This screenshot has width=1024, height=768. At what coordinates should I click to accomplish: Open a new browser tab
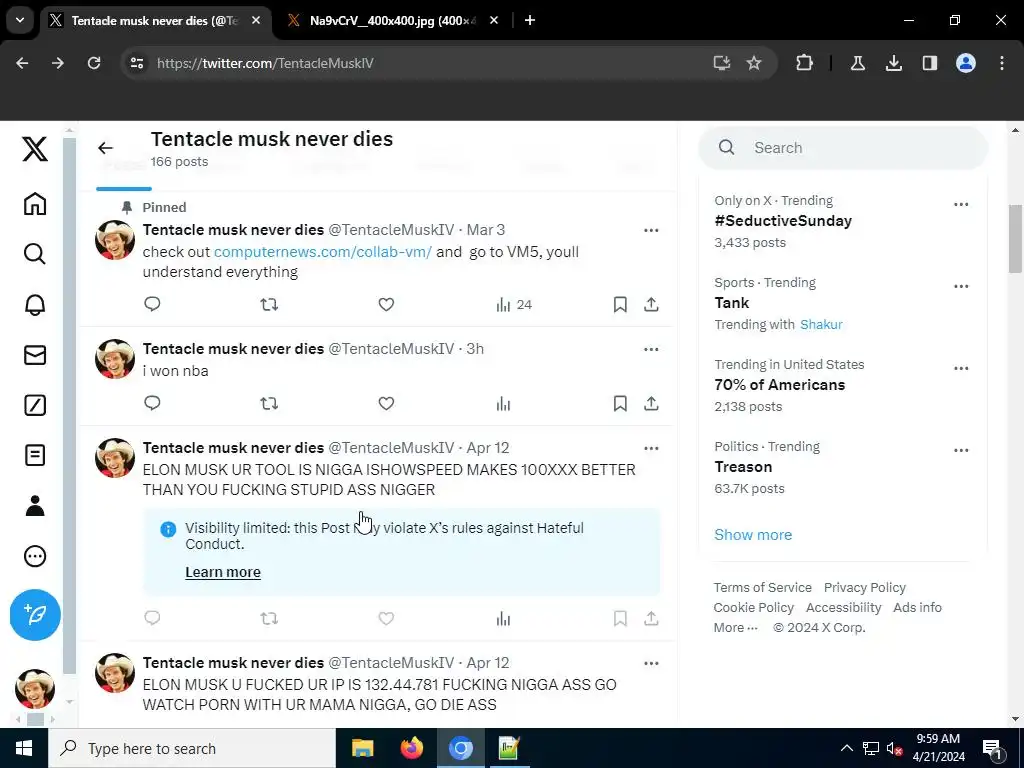click(x=530, y=20)
